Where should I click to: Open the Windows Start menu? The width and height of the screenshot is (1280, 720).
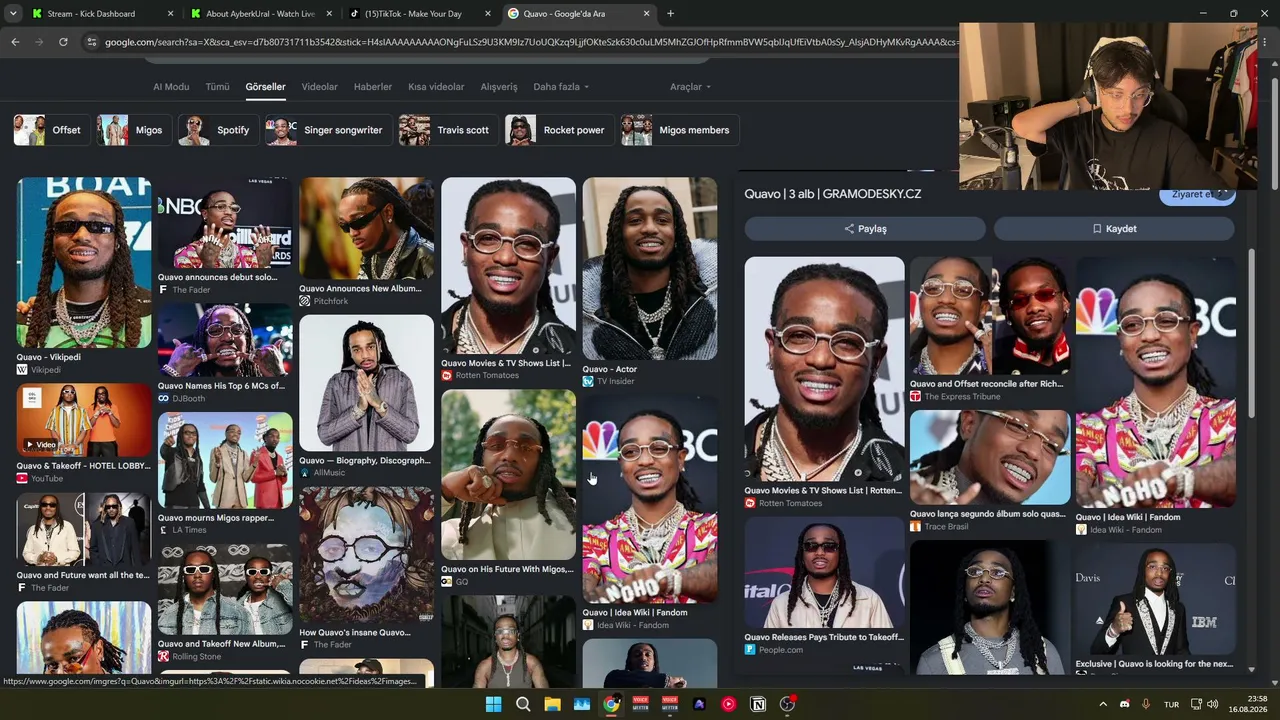pyautogui.click(x=493, y=704)
